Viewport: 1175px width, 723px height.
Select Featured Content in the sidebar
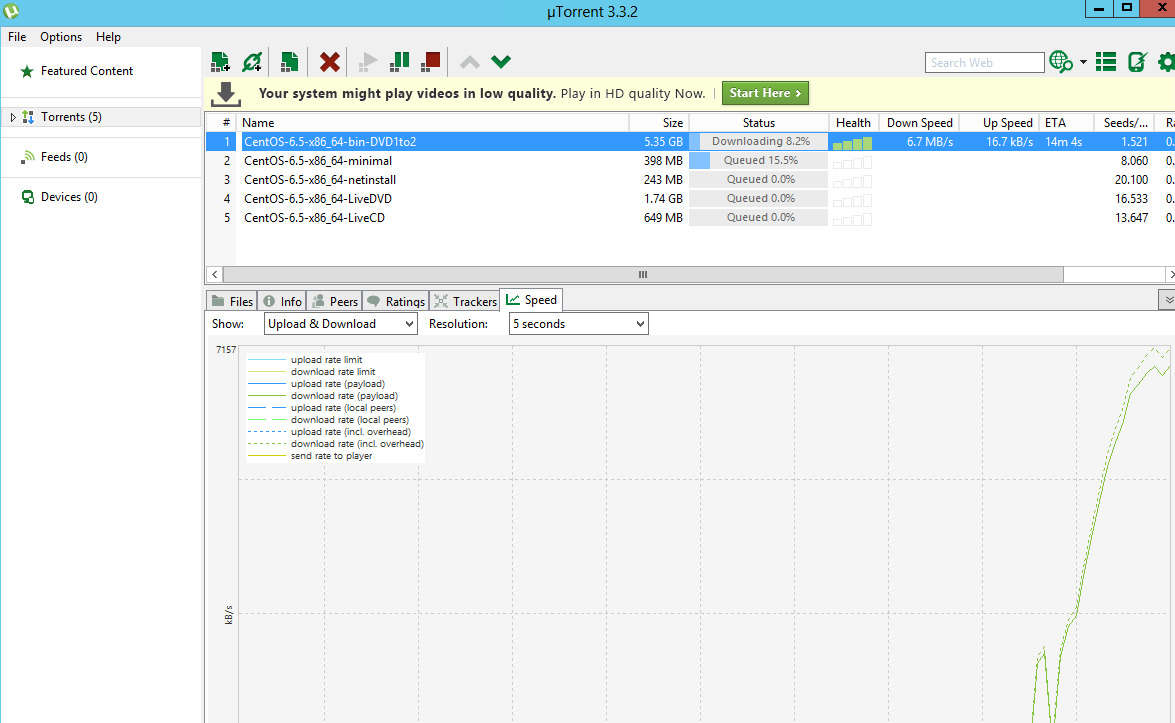(x=87, y=70)
